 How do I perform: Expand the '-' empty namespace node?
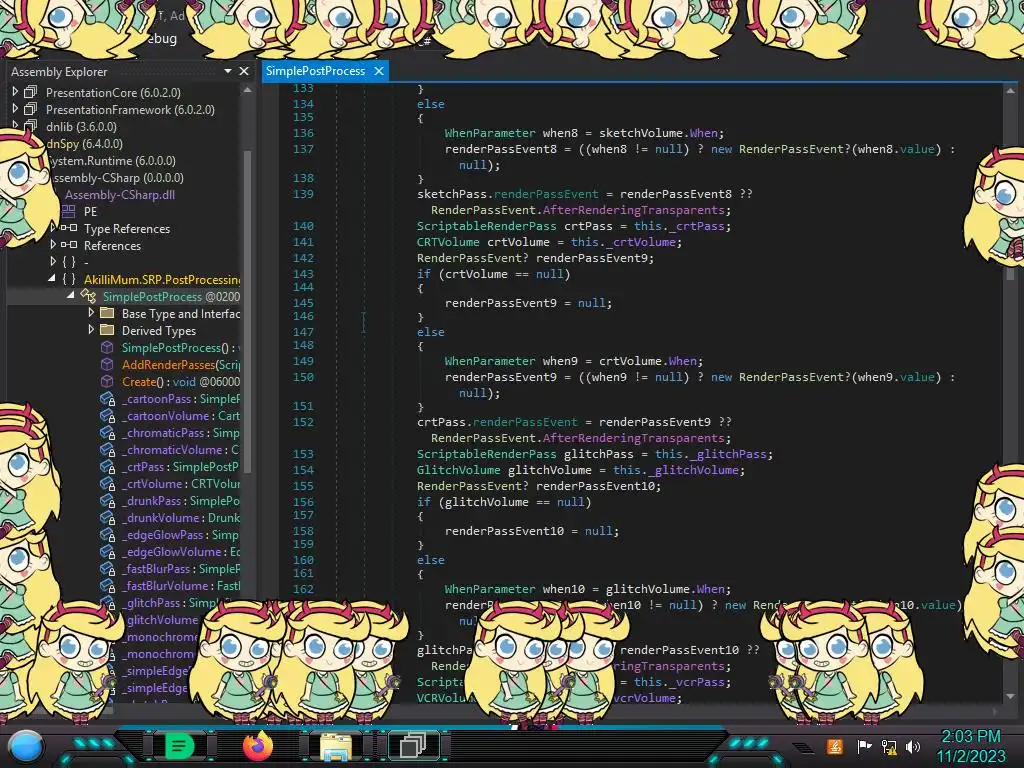[54, 262]
